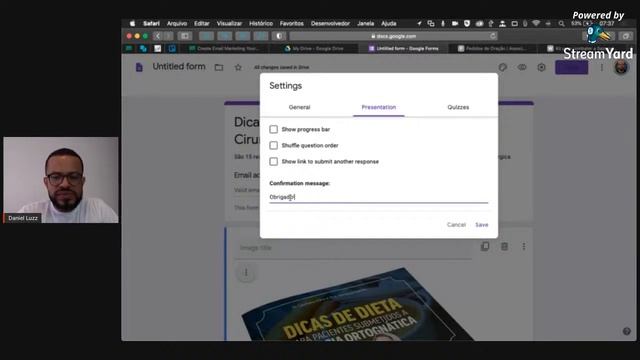640x360 pixels.
Task: Open the Visualizar menu
Action: pos(229,24)
